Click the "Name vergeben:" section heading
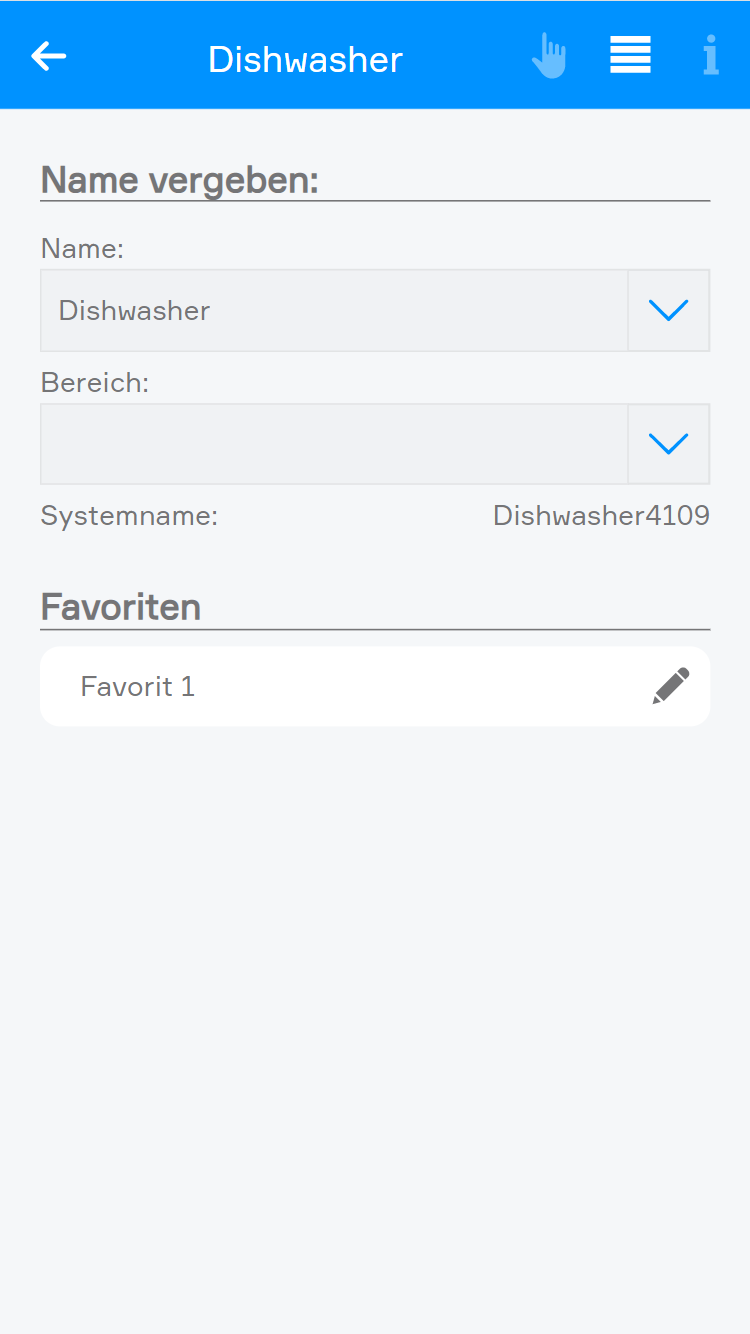Image resolution: width=750 pixels, height=1334 pixels. [x=179, y=181]
